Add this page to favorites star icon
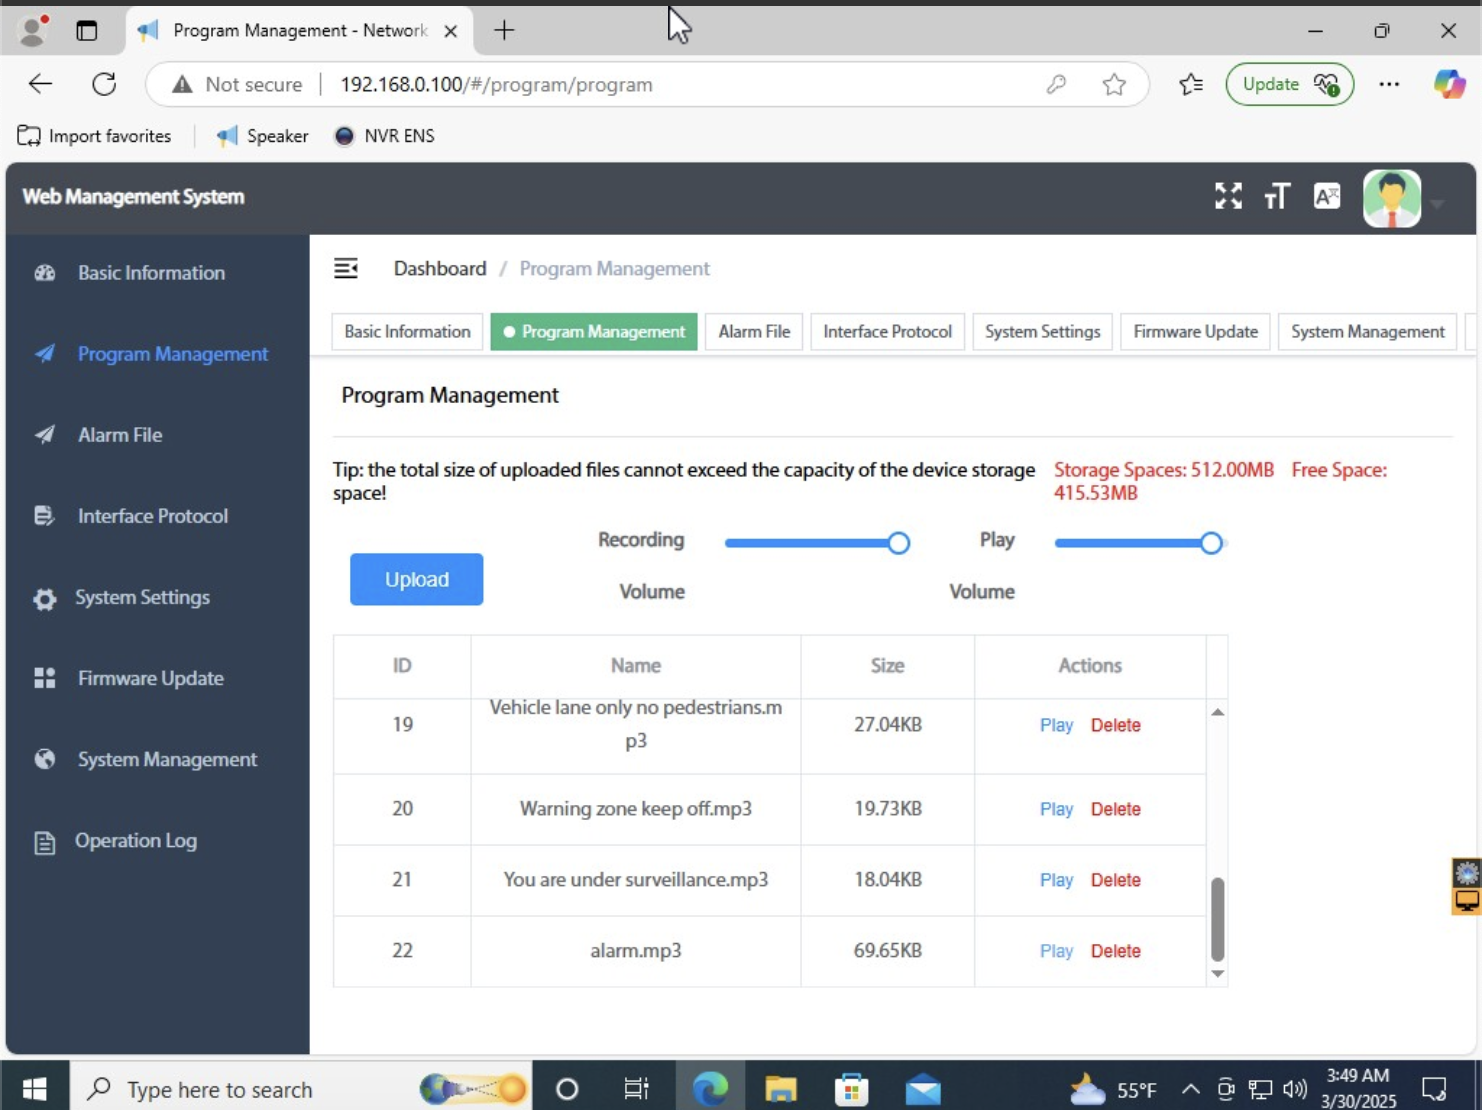Image resolution: width=1482 pixels, height=1110 pixels. (1114, 85)
